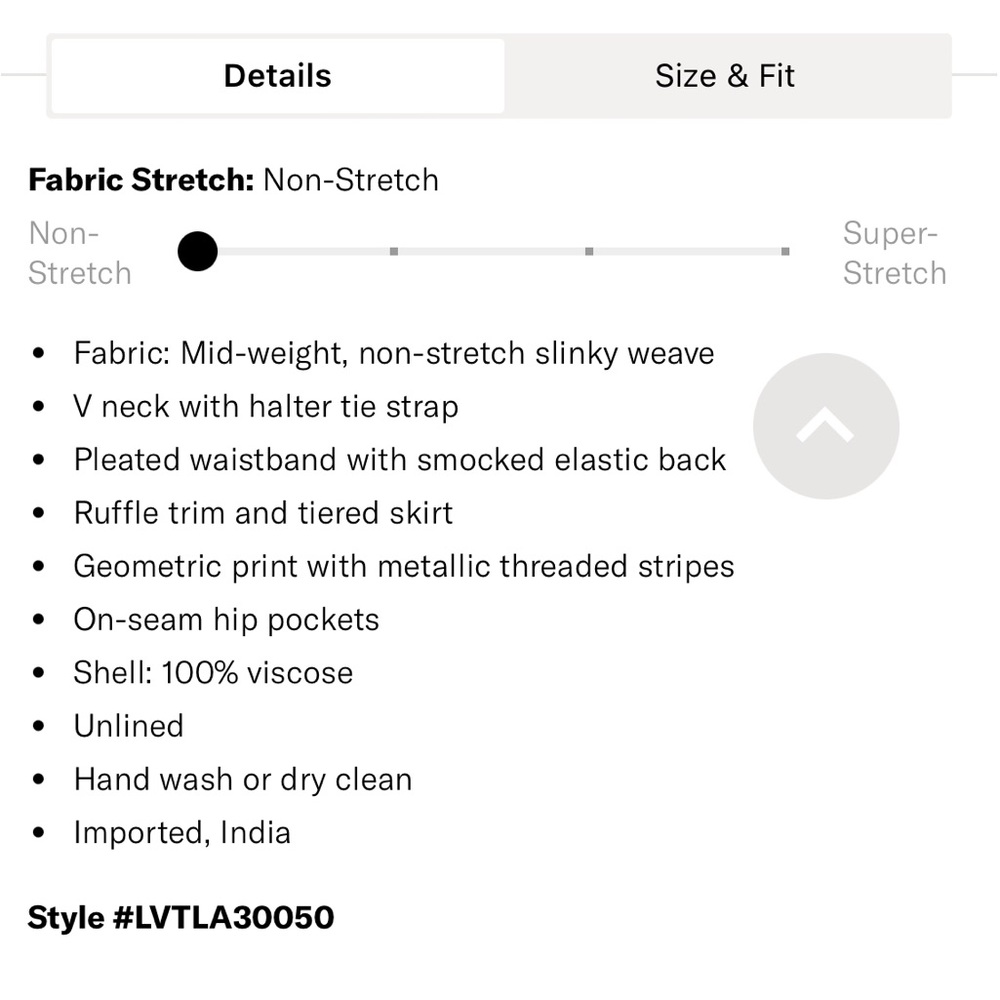The image size is (1000, 1000).
Task: Click 'Geometric print with metallic threaded stripes'
Action: [x=404, y=566]
